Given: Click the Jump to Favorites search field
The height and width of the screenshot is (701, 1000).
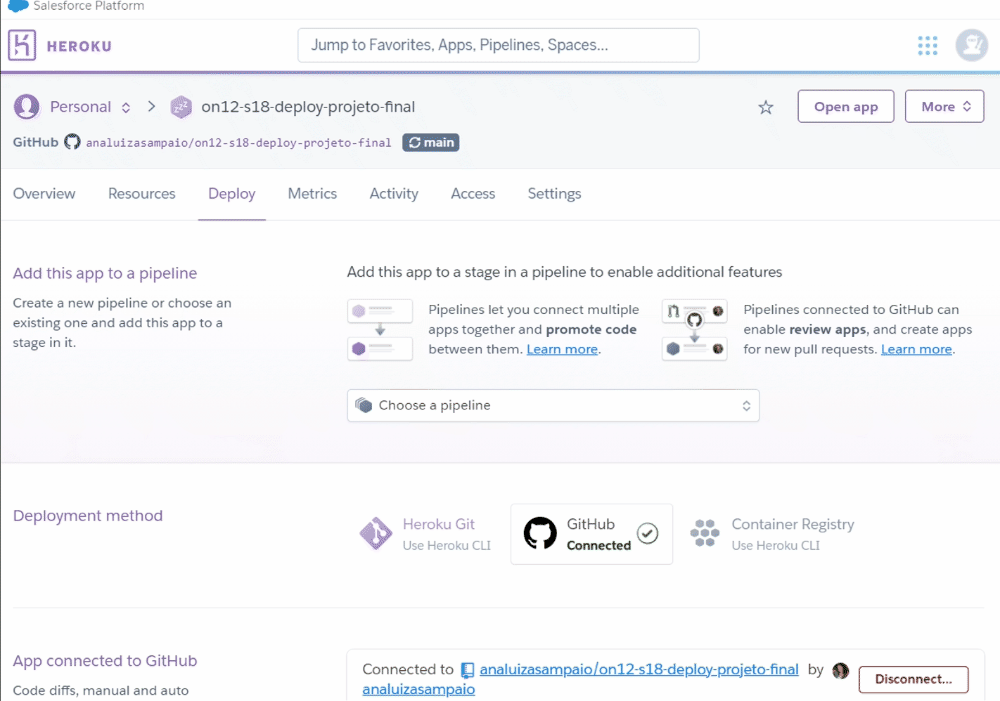Looking at the screenshot, I should 498,45.
